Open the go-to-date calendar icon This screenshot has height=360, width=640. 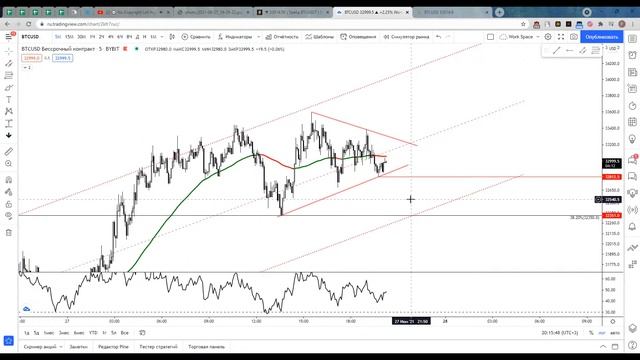[142, 333]
